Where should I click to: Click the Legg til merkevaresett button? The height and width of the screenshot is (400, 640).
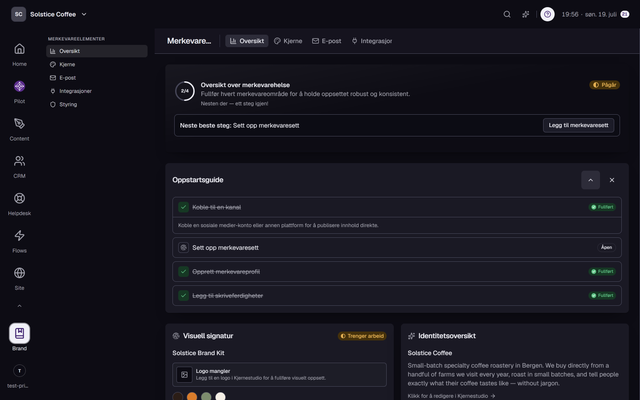[578, 125]
